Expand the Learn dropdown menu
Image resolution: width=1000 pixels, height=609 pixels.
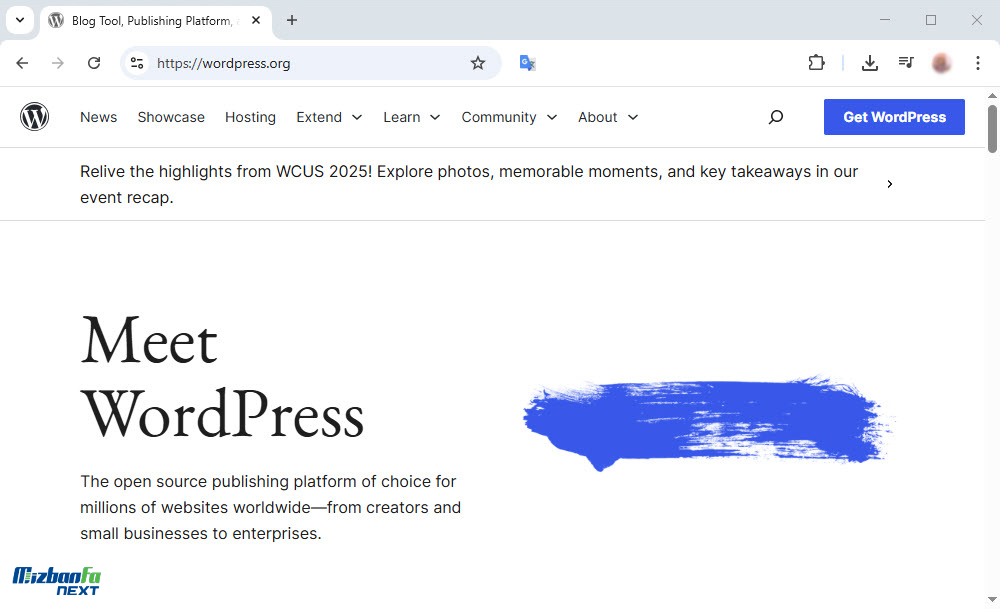point(411,117)
